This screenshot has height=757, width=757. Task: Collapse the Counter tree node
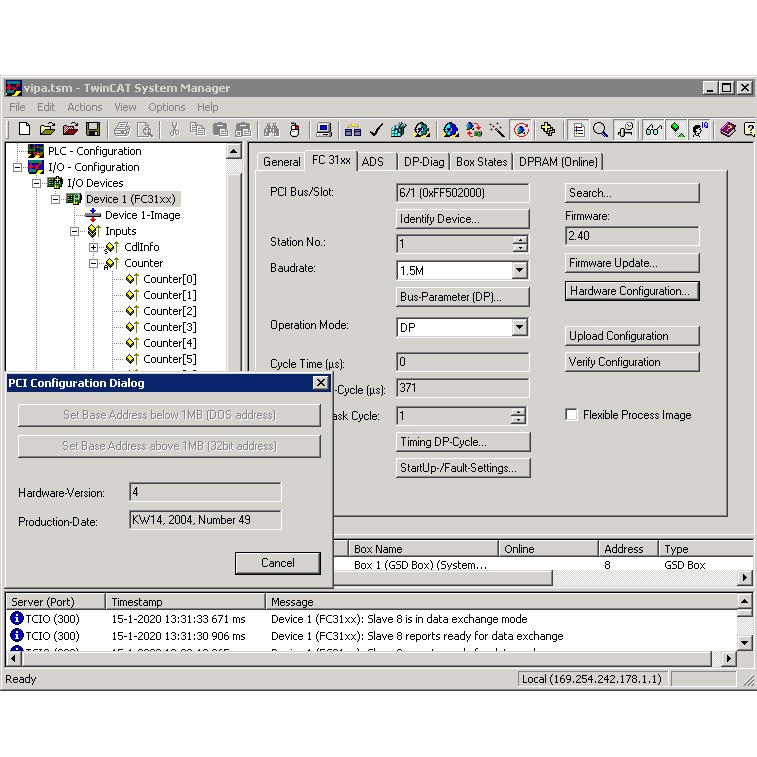click(x=94, y=263)
